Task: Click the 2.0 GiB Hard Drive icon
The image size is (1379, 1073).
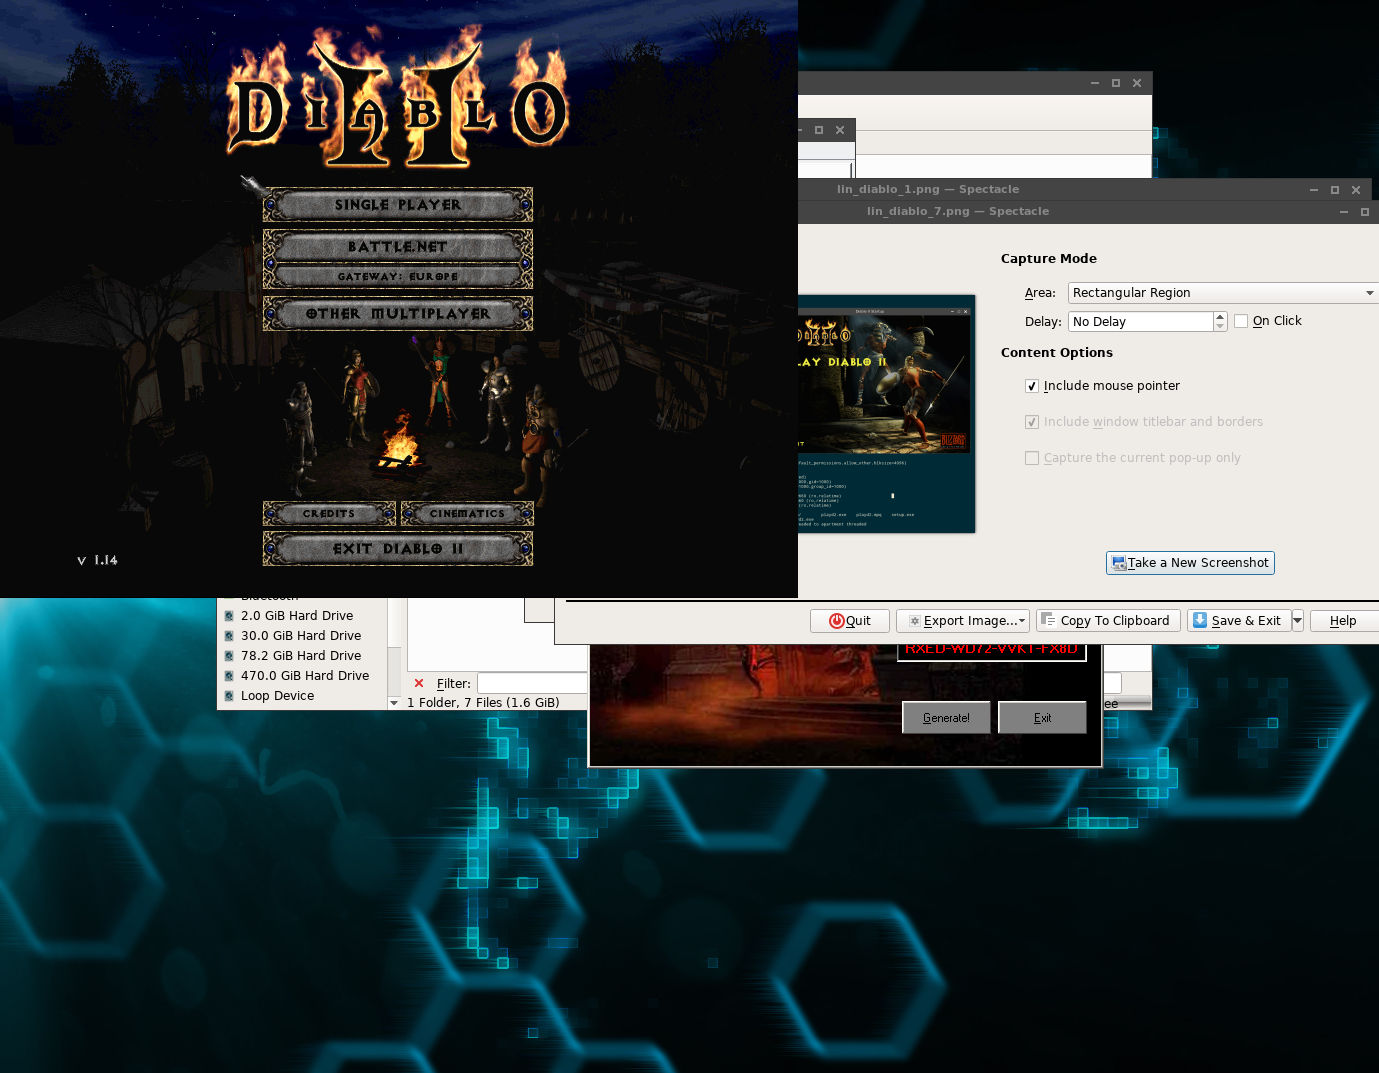Action: pos(229,616)
